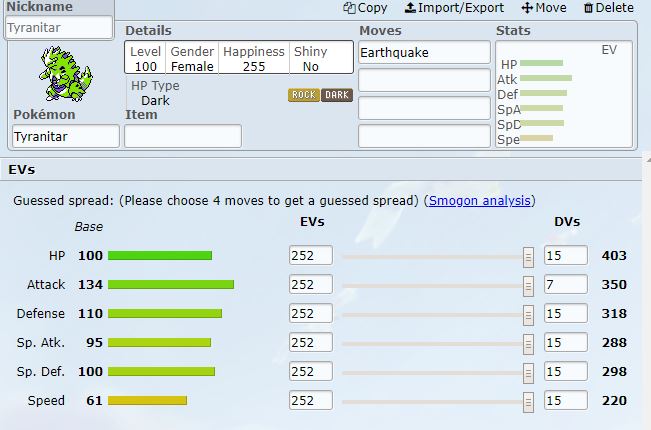
Task: Click the Tyranitar sprite image
Action: 64,74
